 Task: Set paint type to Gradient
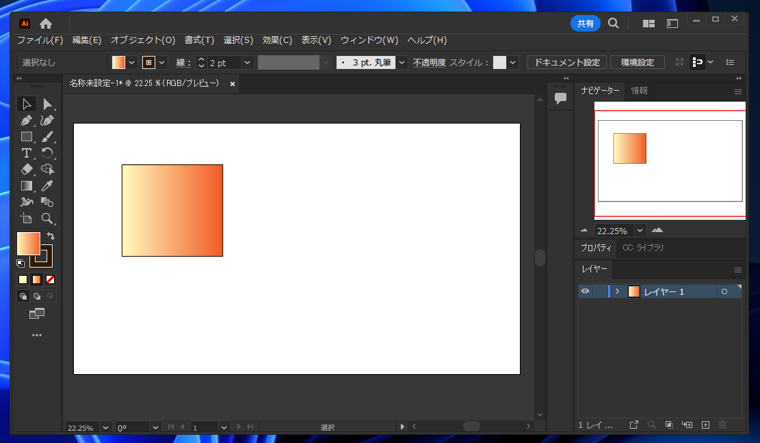pyautogui.click(x=37, y=280)
